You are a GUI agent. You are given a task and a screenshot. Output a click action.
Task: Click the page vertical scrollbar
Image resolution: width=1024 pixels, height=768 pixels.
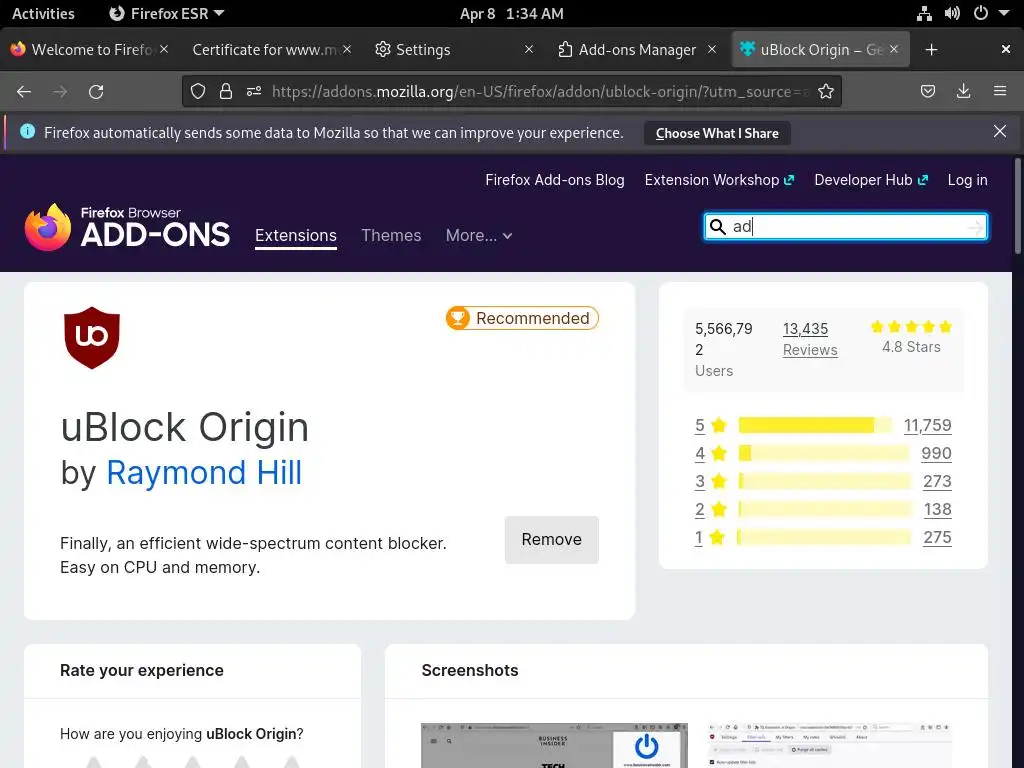pyautogui.click(x=1017, y=206)
